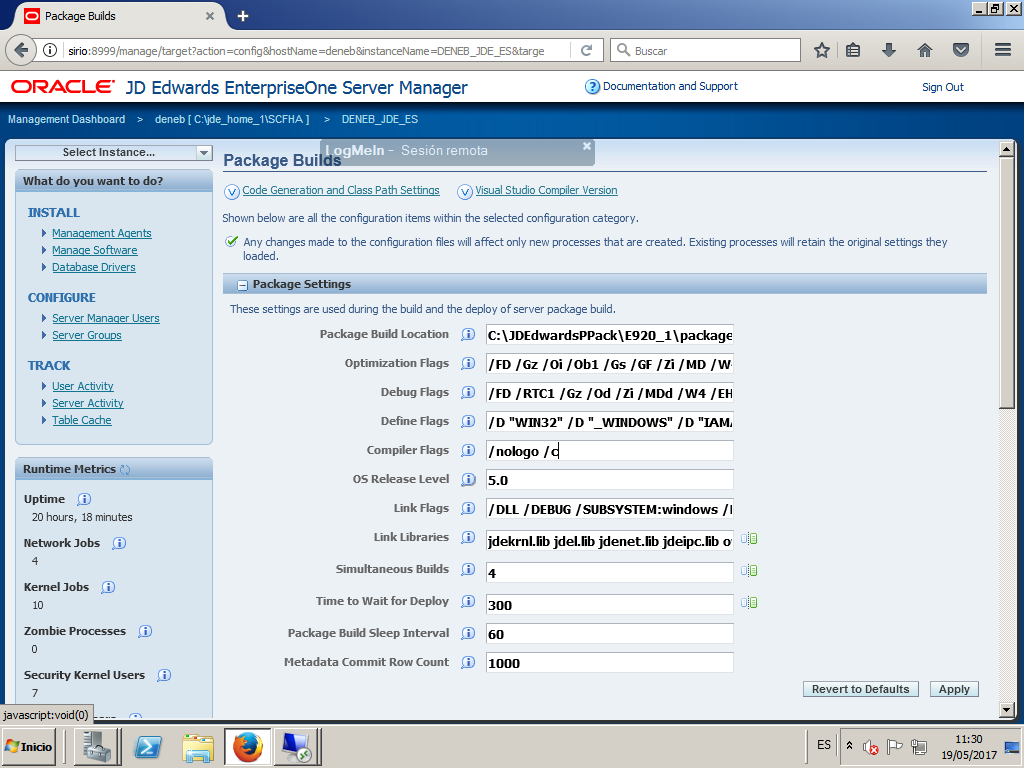Open the Inicio start button

point(29,746)
